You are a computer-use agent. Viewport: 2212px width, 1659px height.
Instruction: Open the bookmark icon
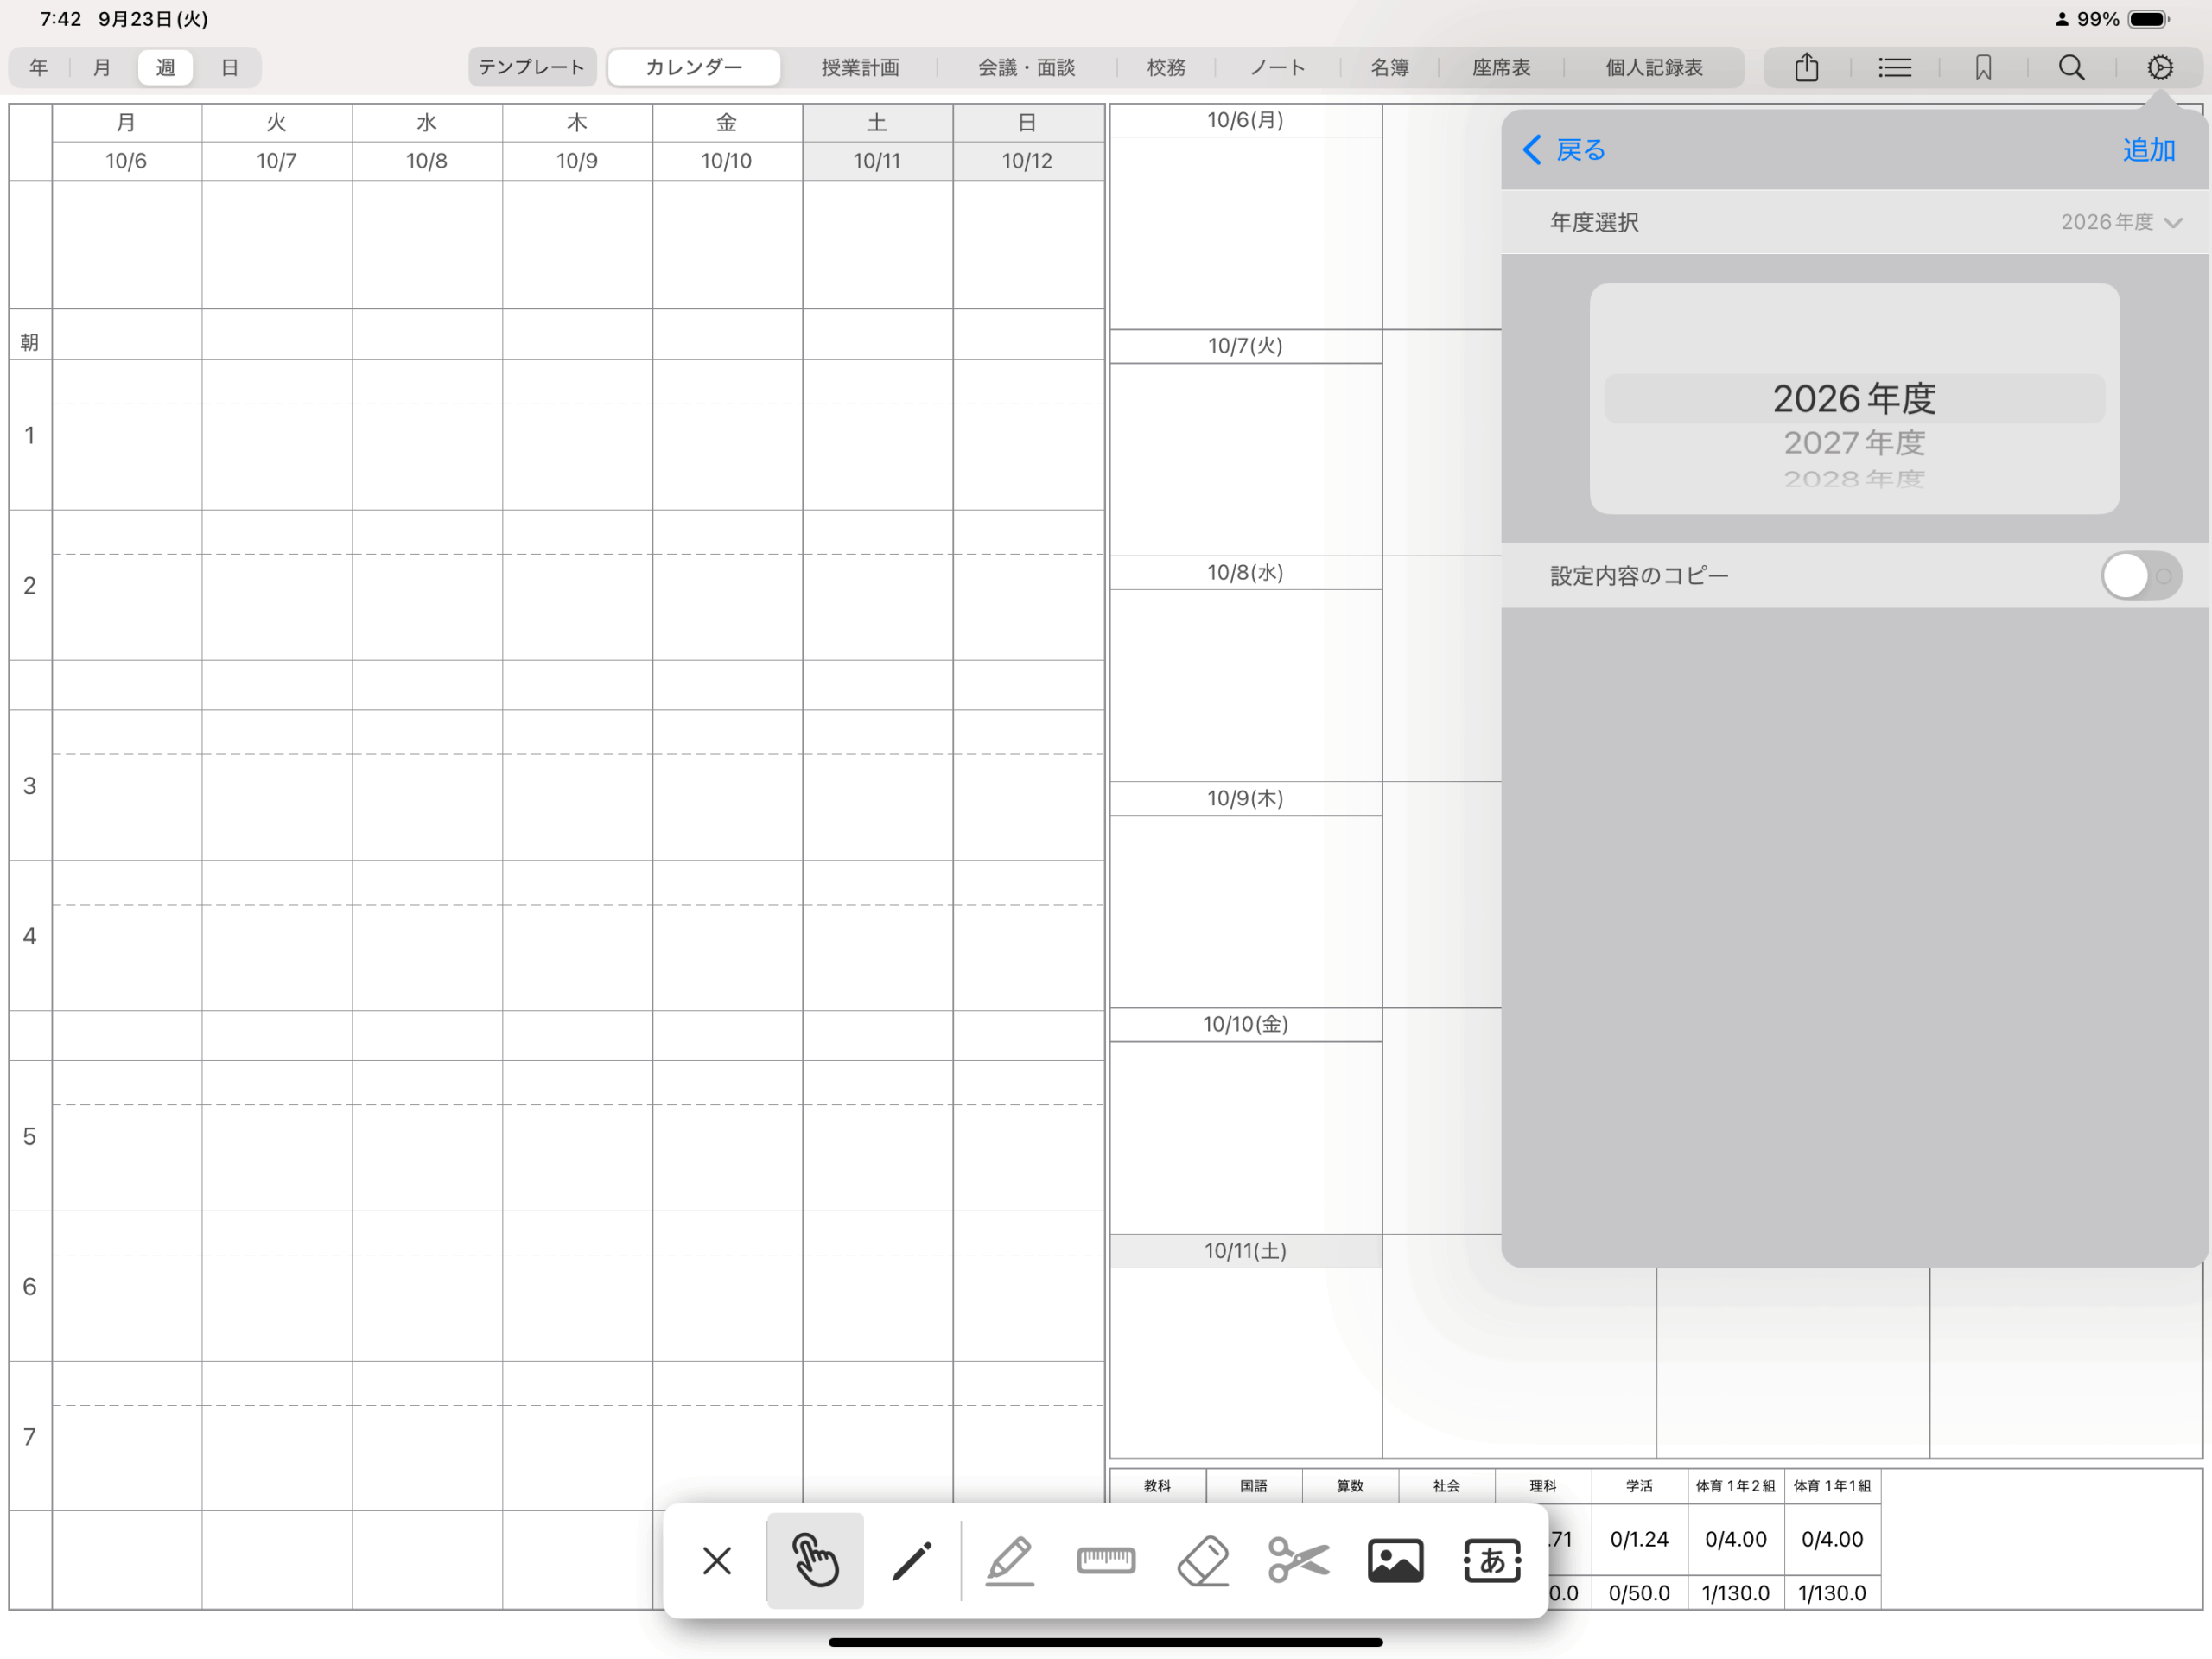coord(1983,68)
